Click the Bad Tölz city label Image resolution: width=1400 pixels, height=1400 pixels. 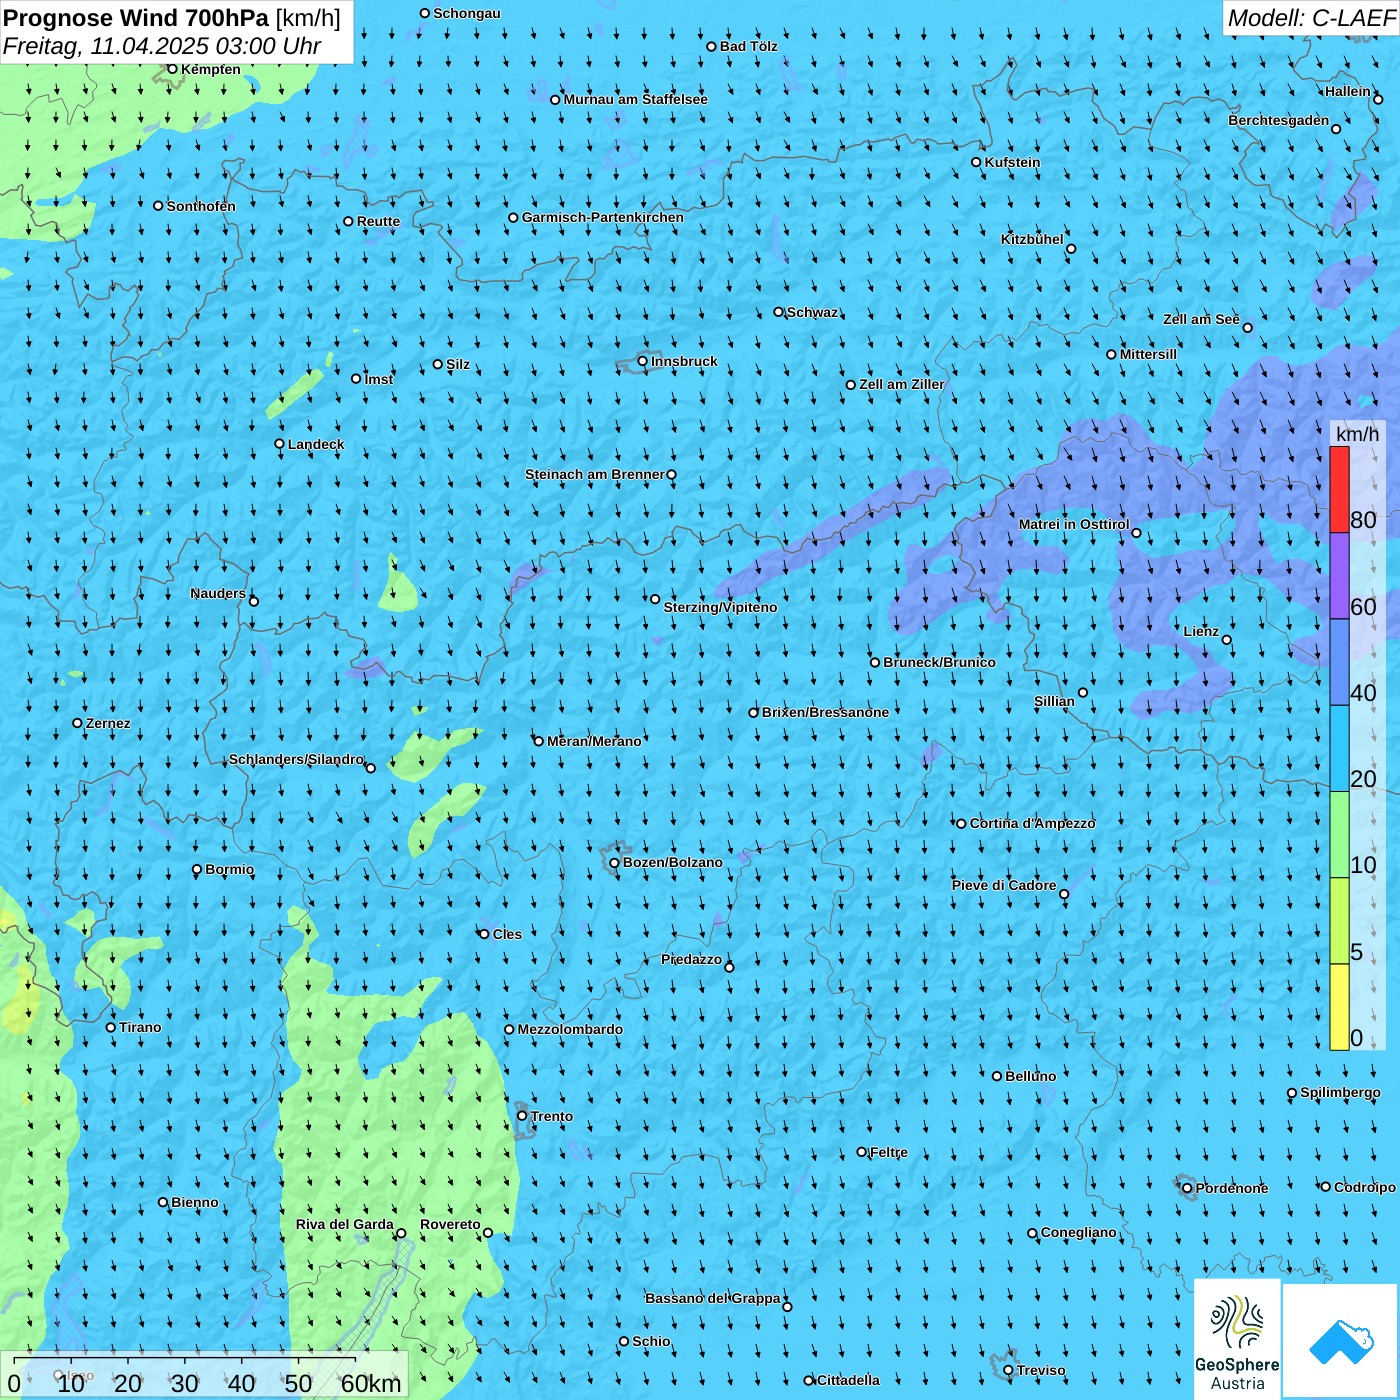click(x=748, y=46)
